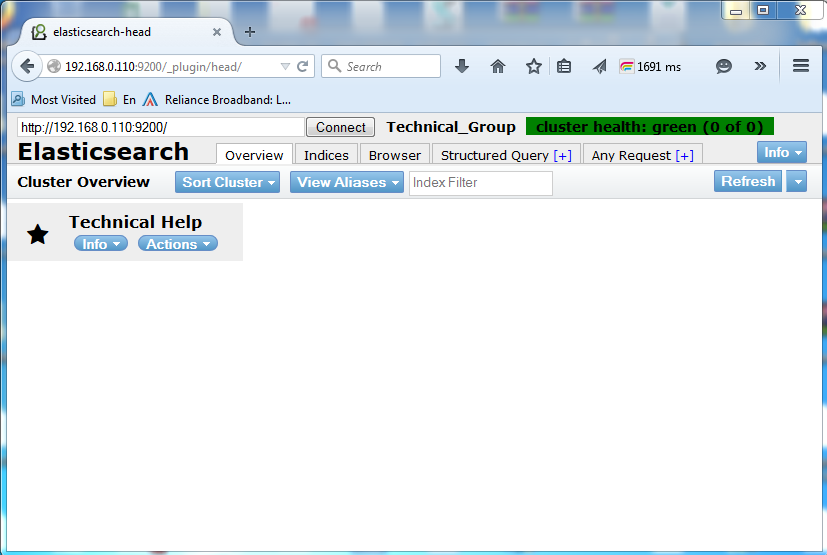Screen dimensions: 827x555
Task: Open a new browser tab
Action: tap(250, 32)
